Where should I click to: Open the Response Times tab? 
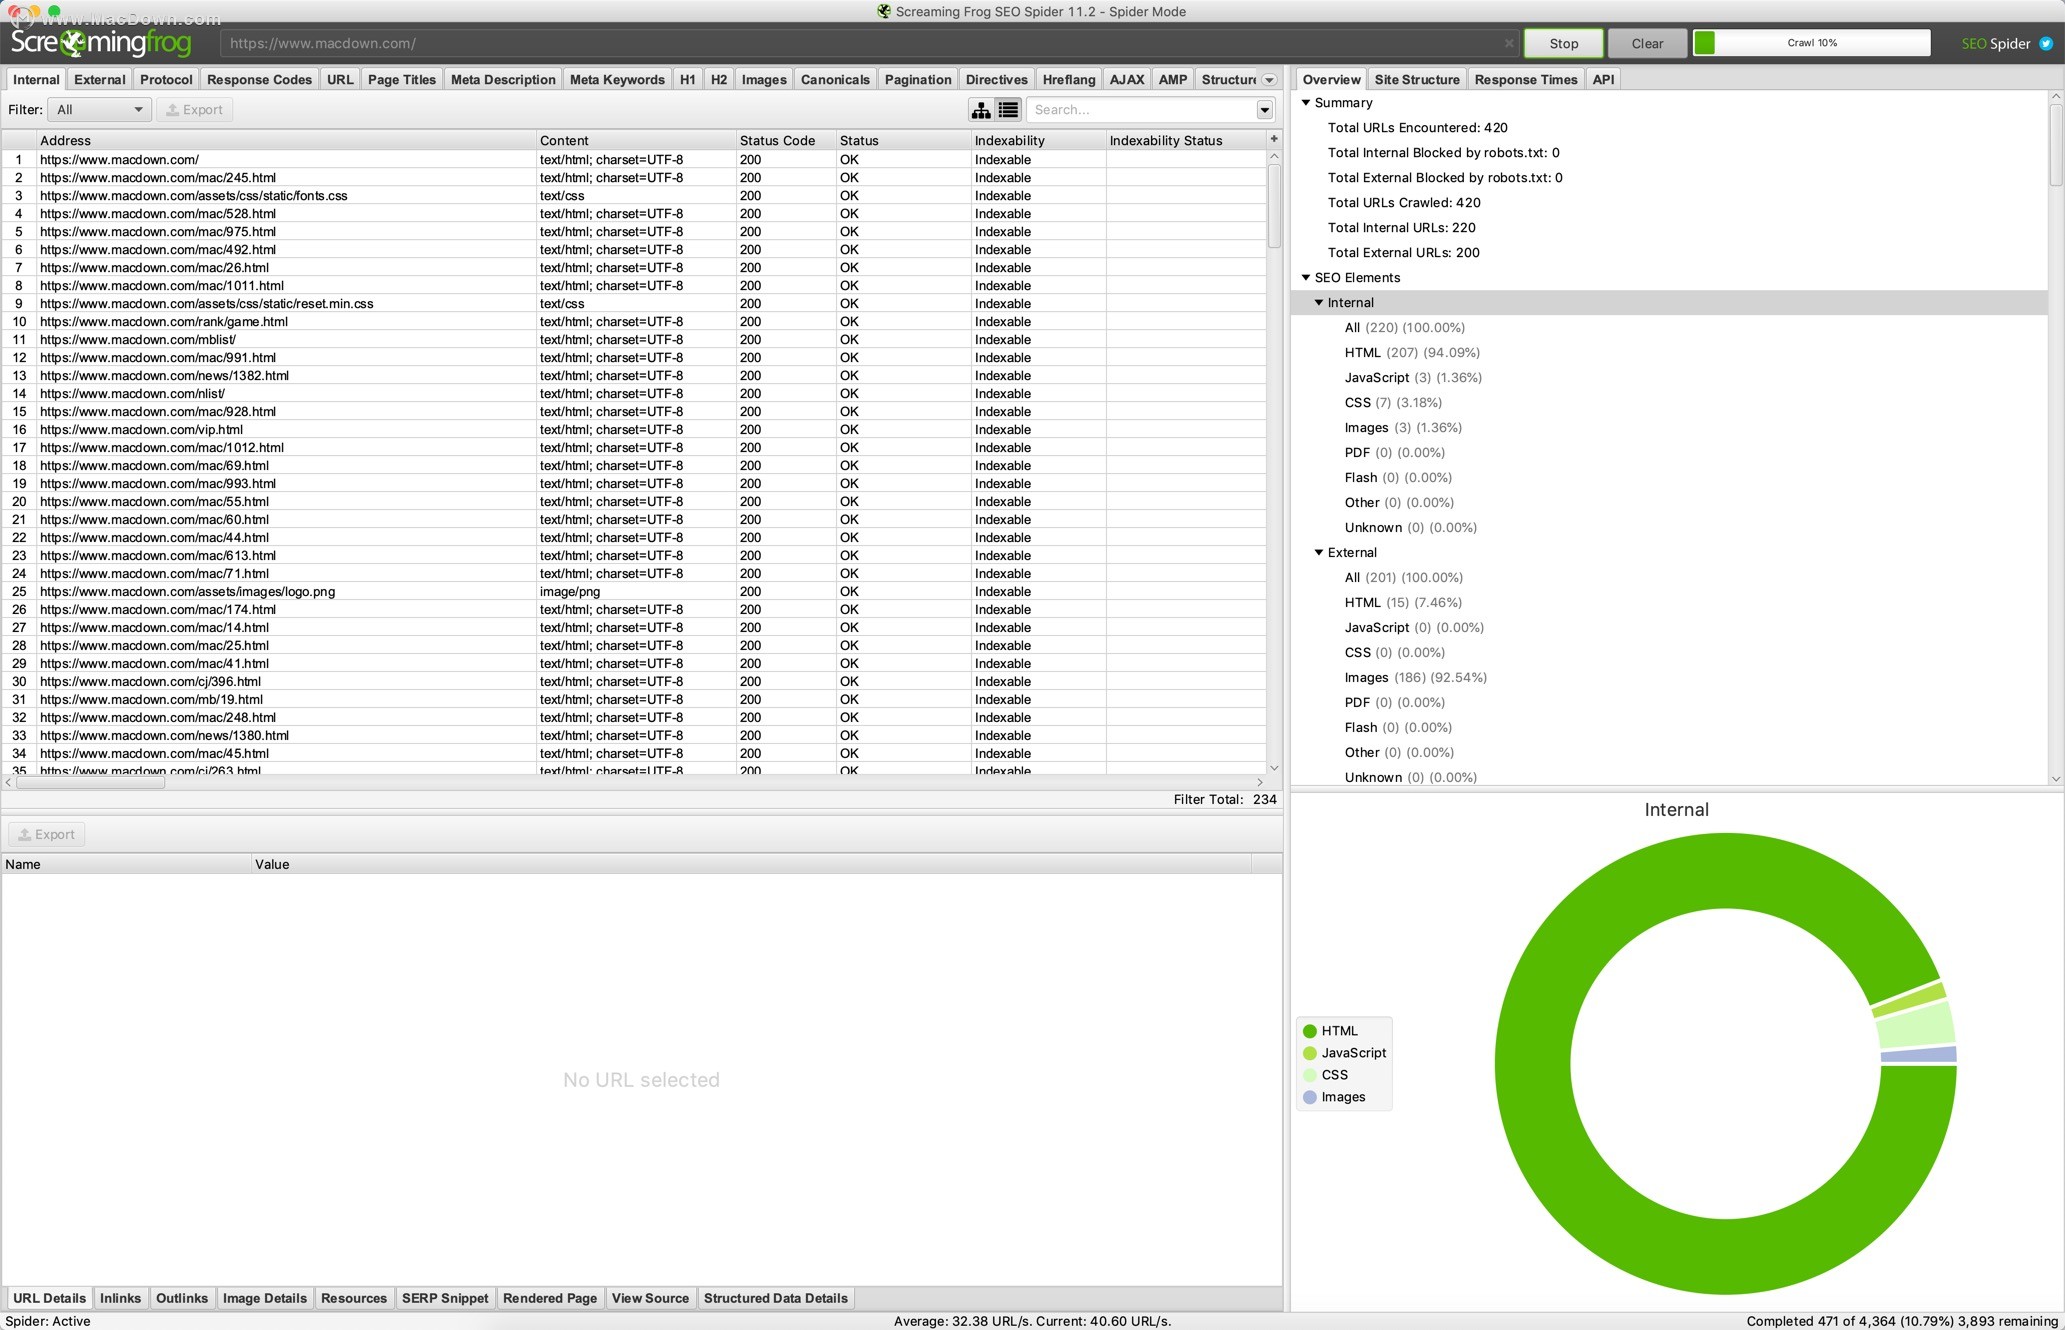(x=1526, y=80)
